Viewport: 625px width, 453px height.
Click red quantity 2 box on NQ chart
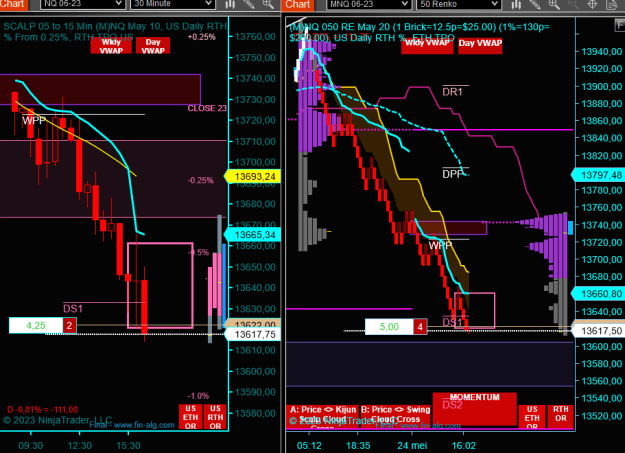pyautogui.click(x=69, y=325)
